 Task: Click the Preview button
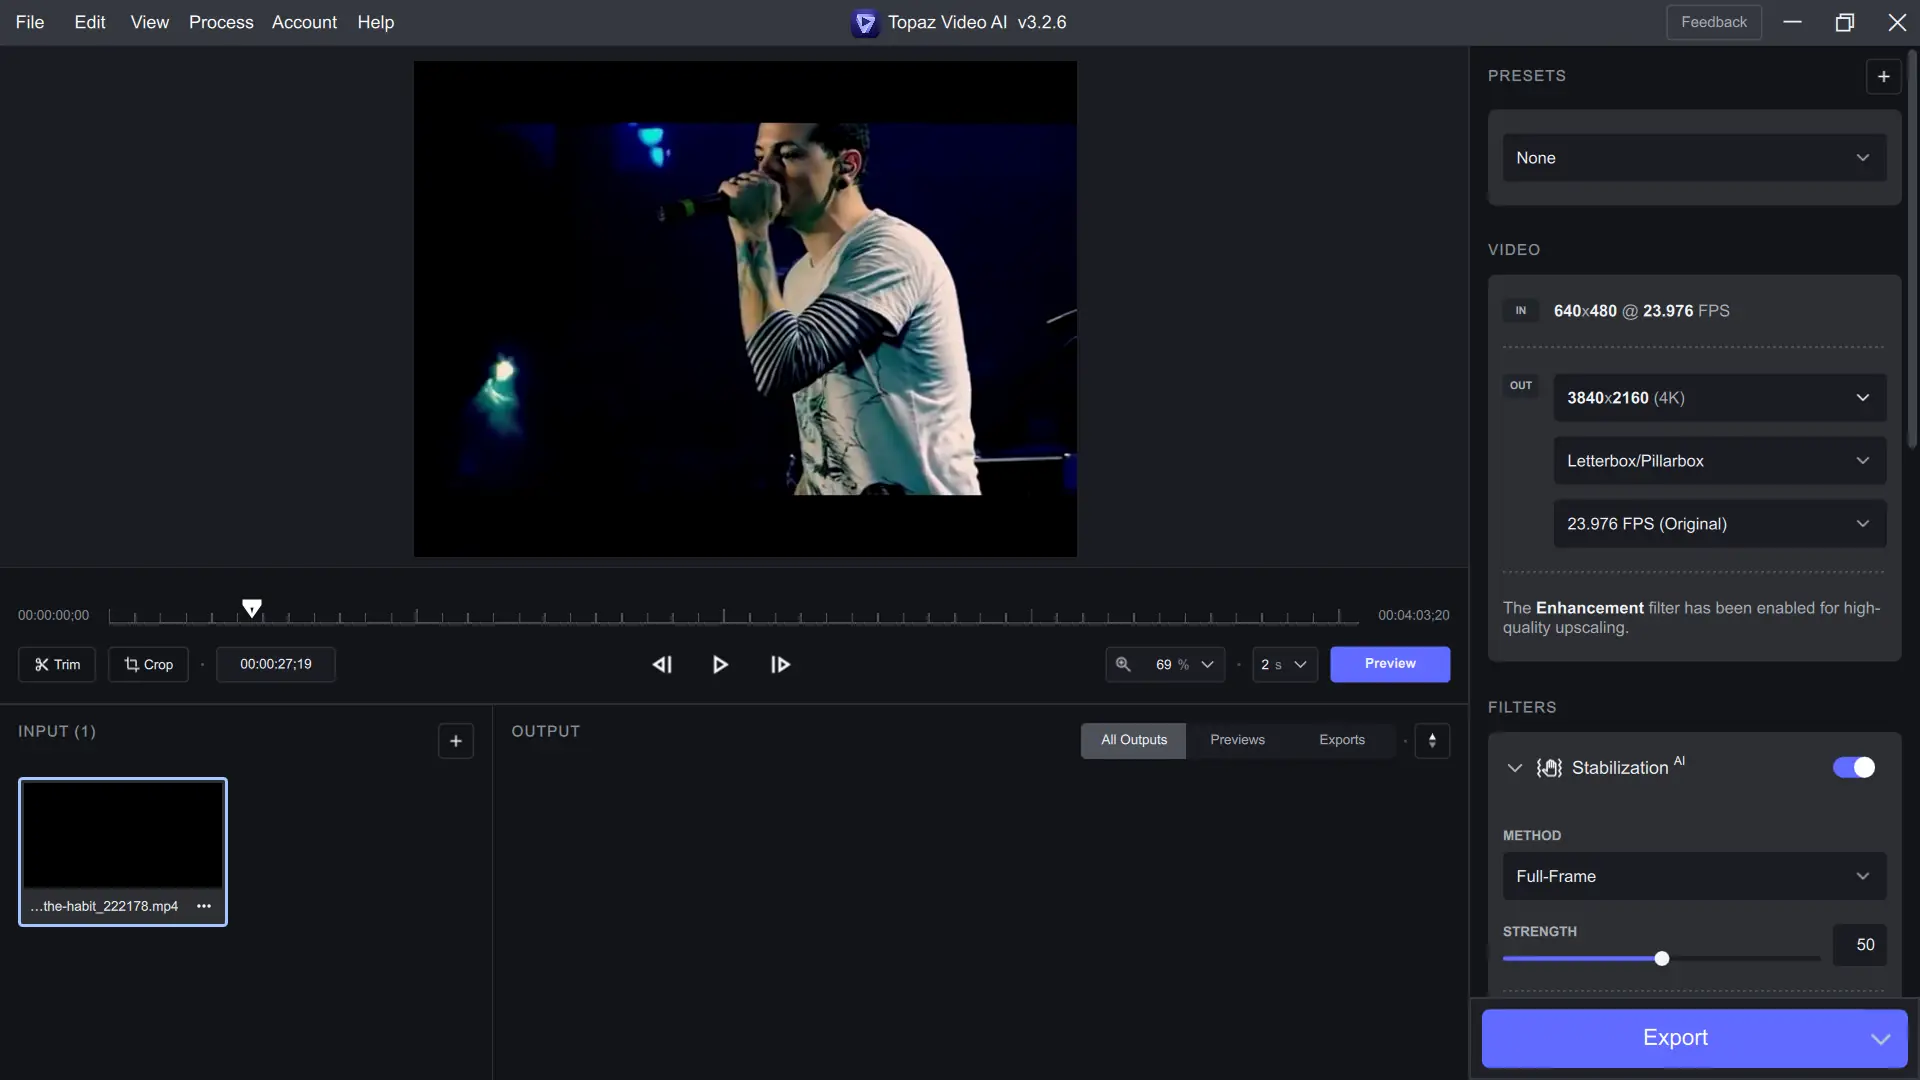pyautogui.click(x=1389, y=664)
